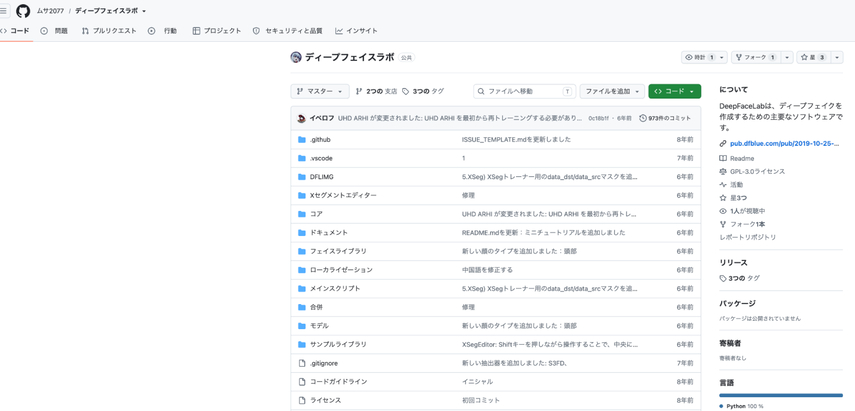Click the ライセンス file icon
The height and width of the screenshot is (411, 855).
pyautogui.click(x=302, y=400)
